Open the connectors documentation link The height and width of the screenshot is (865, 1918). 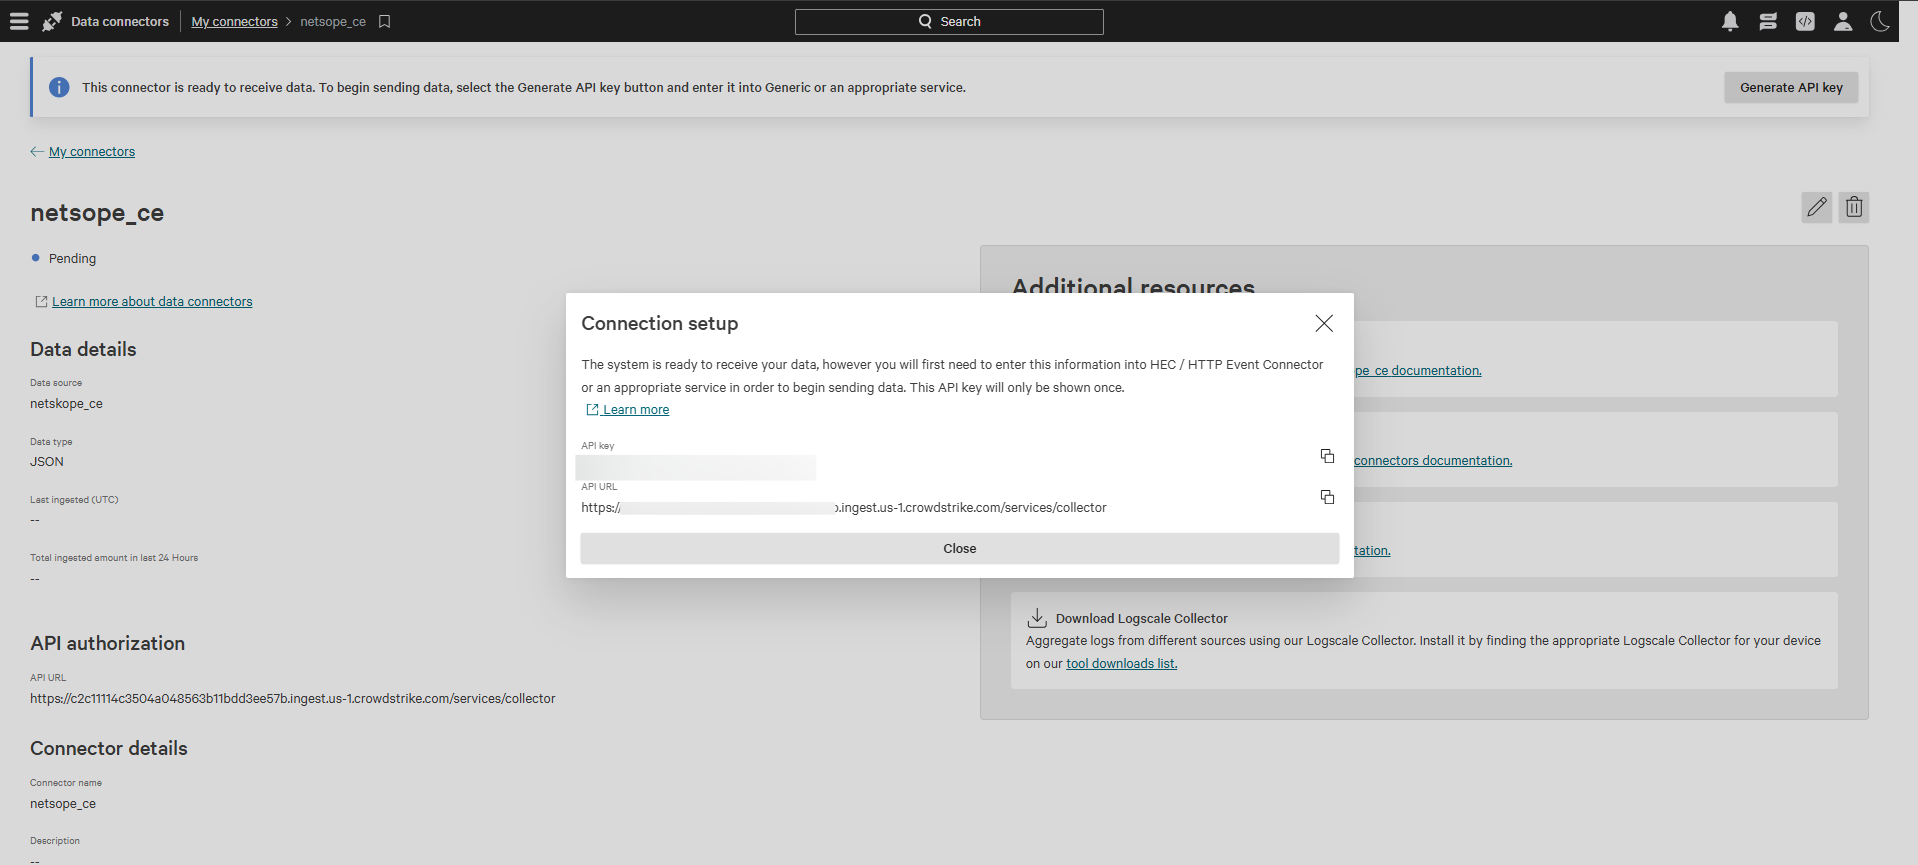click(1433, 461)
